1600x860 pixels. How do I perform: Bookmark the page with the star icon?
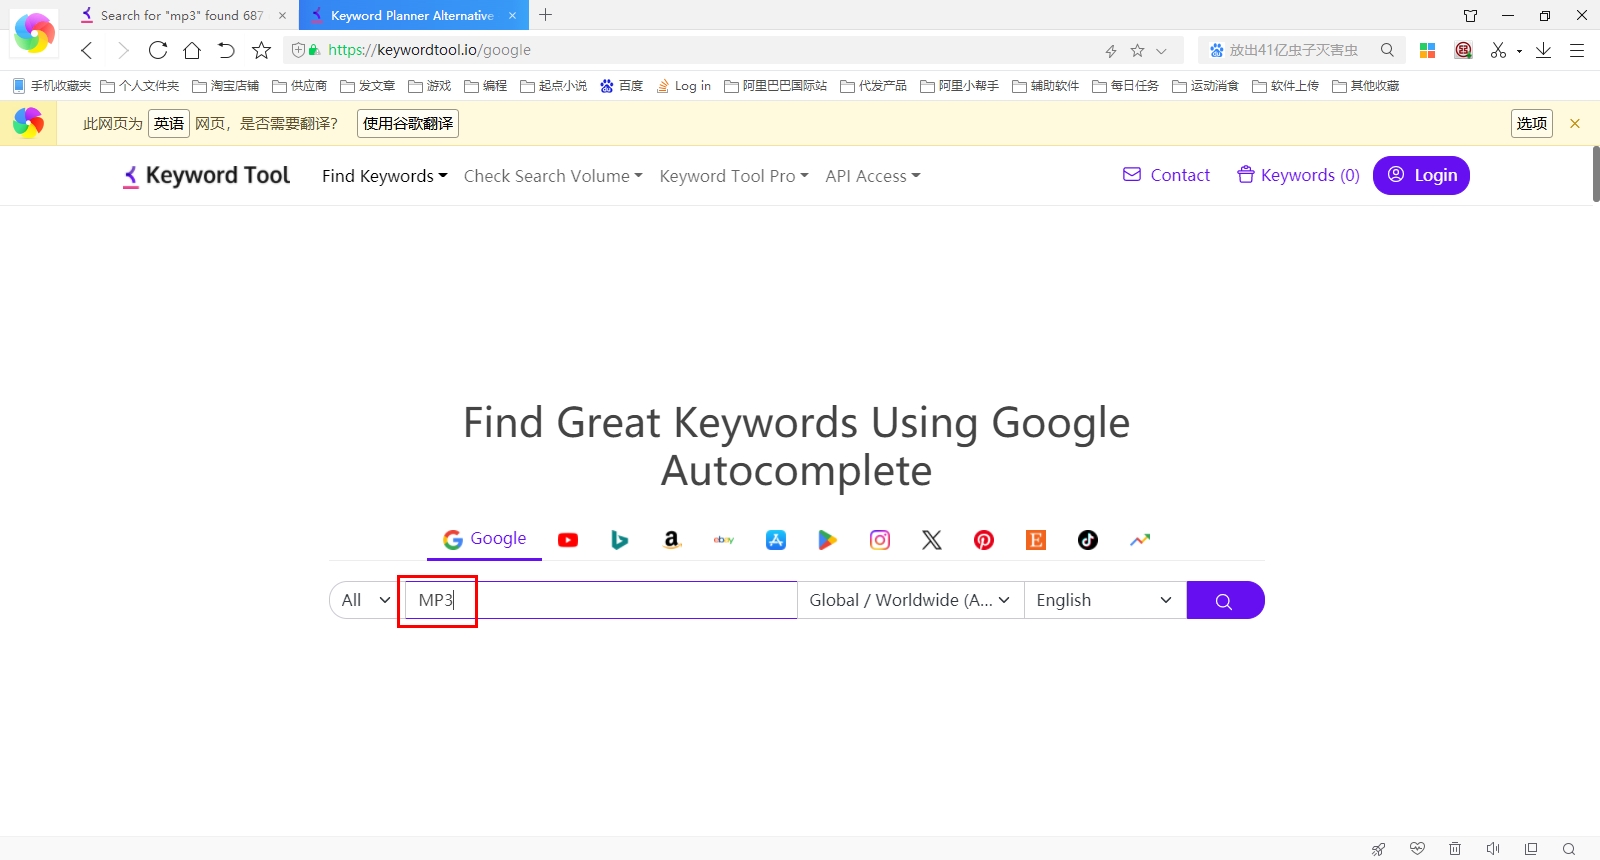click(262, 50)
